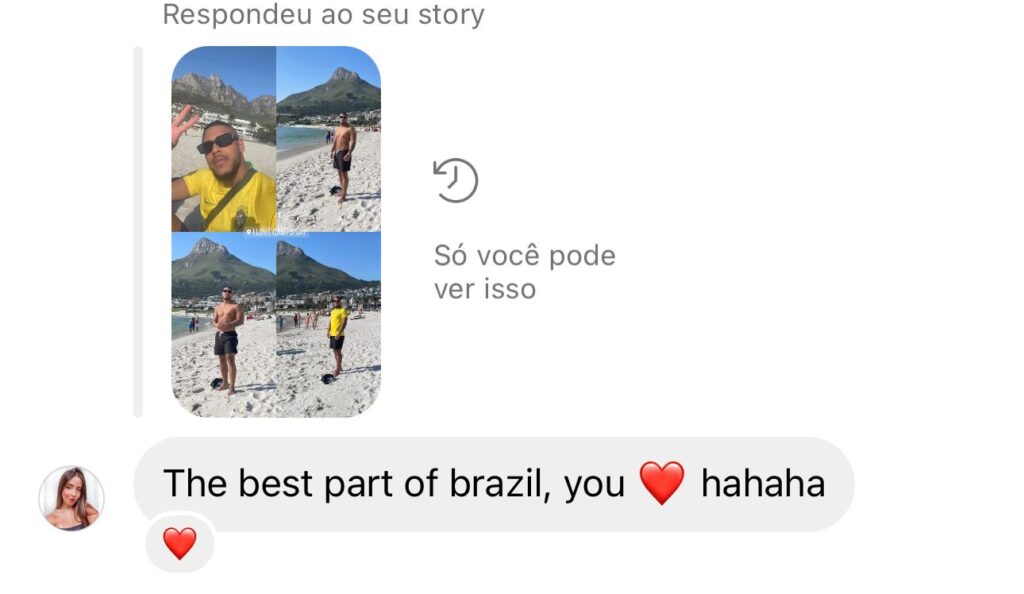Tap the word 'story' in the reply header
The height and width of the screenshot is (594, 1024).
(x=451, y=14)
